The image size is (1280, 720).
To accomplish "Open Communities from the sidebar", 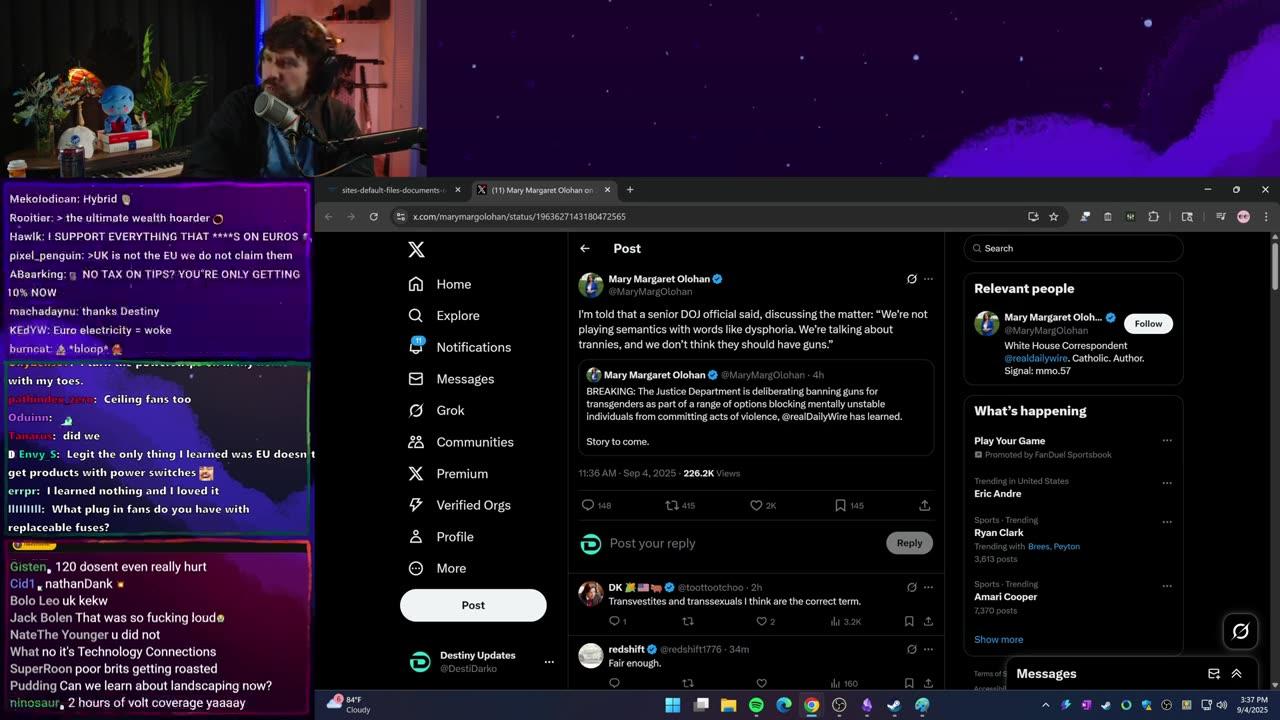I will tap(461, 442).
